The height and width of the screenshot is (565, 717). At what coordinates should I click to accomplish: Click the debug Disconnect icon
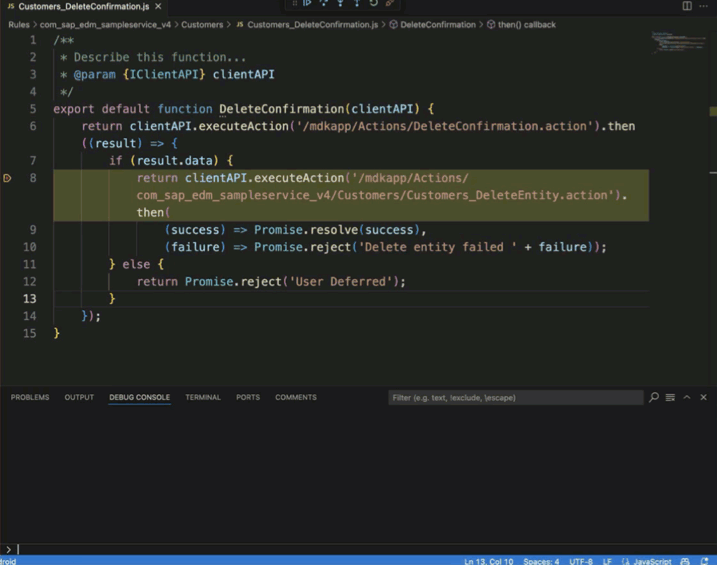click(390, 3)
